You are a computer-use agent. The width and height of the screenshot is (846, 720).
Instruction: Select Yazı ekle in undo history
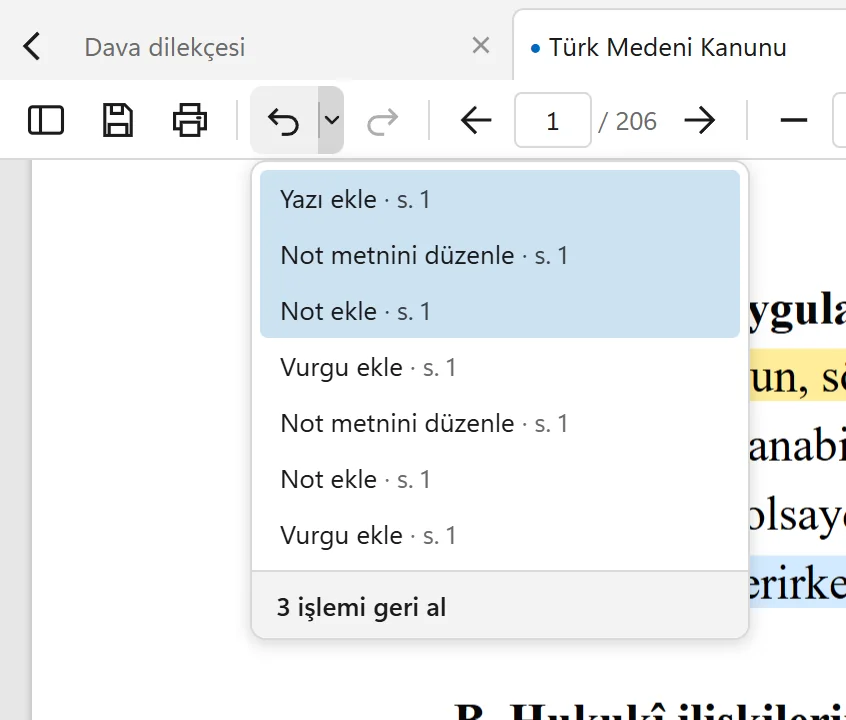click(x=500, y=199)
